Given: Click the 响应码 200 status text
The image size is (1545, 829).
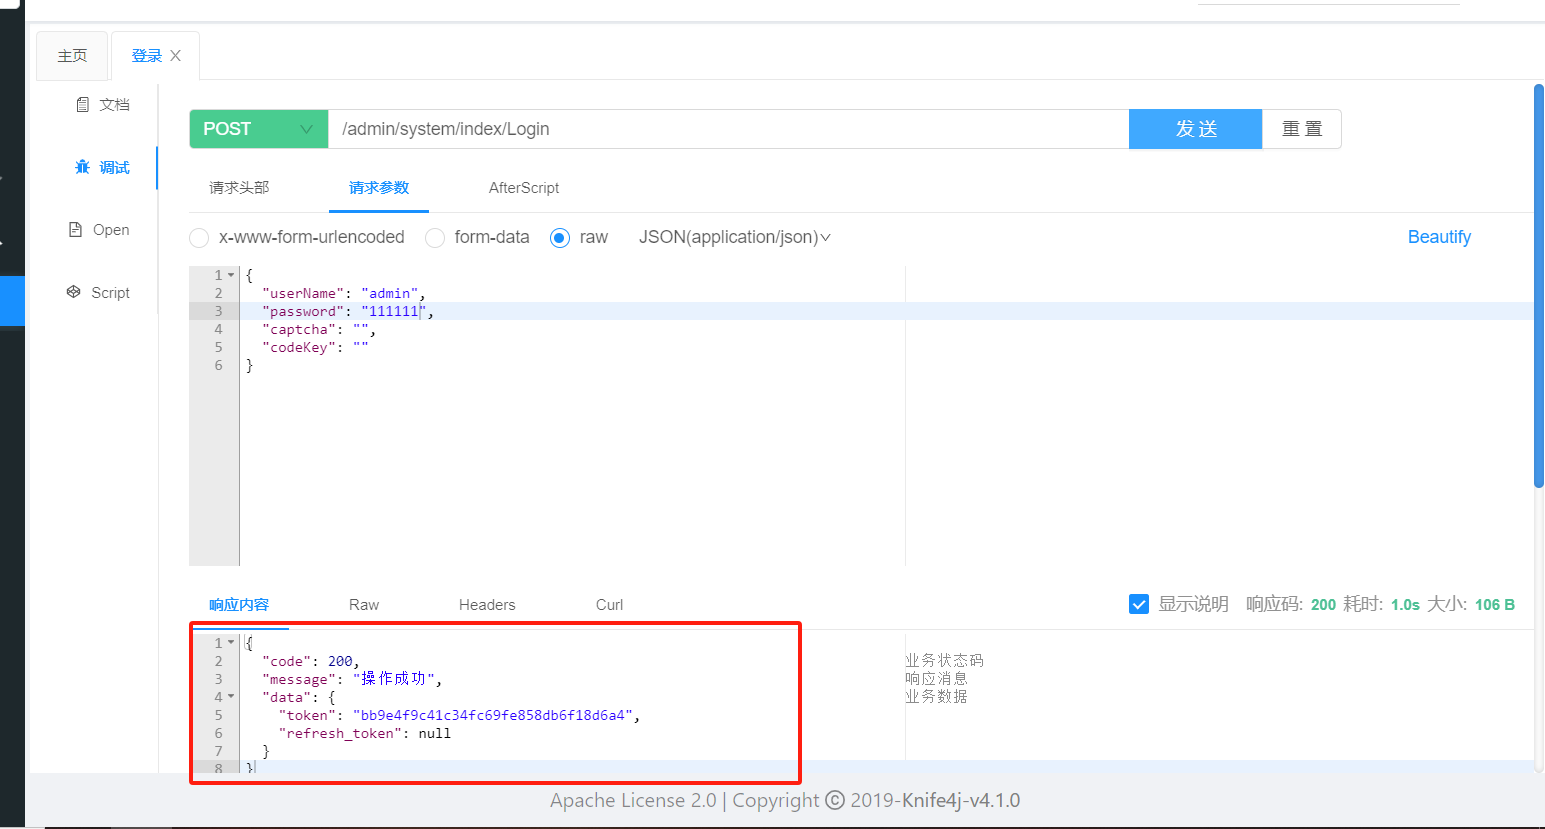Looking at the screenshot, I should (x=1291, y=604).
